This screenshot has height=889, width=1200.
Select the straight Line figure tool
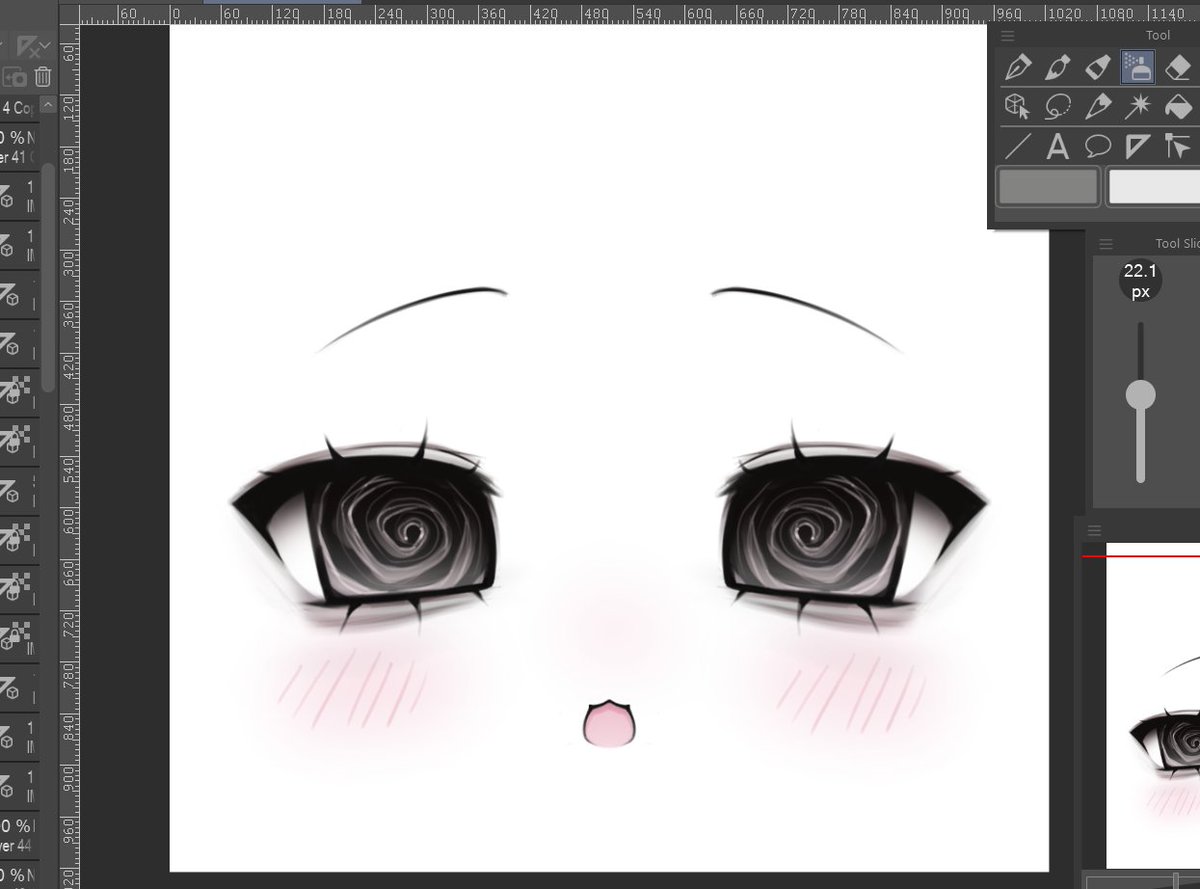1018,146
